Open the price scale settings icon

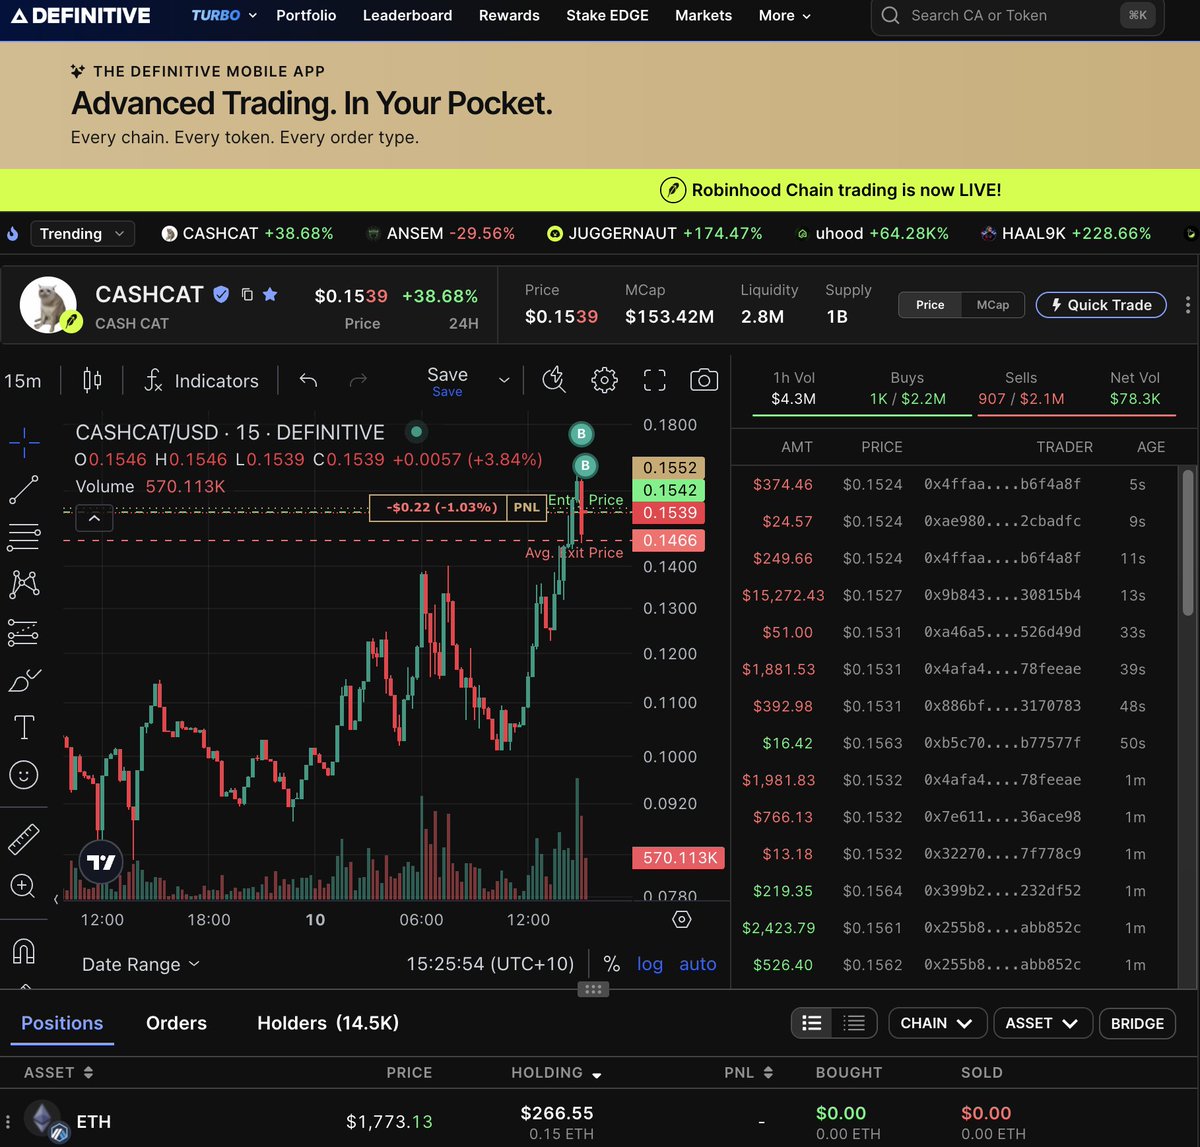click(x=682, y=919)
